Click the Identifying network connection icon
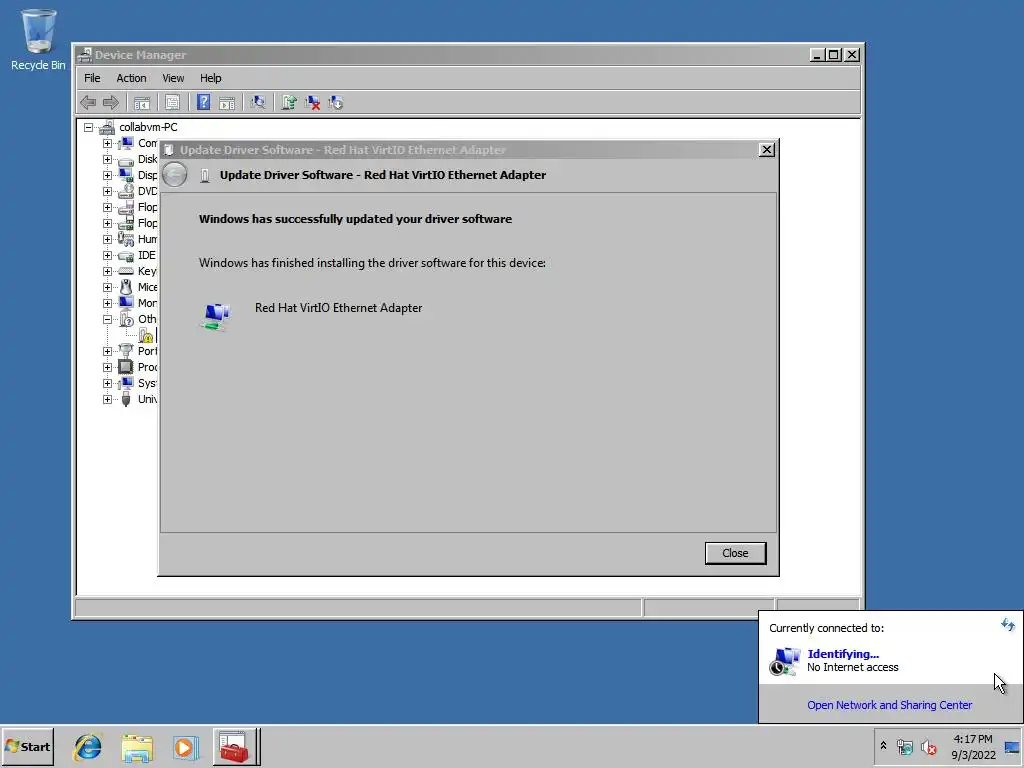The image size is (1024, 768). tap(784, 661)
